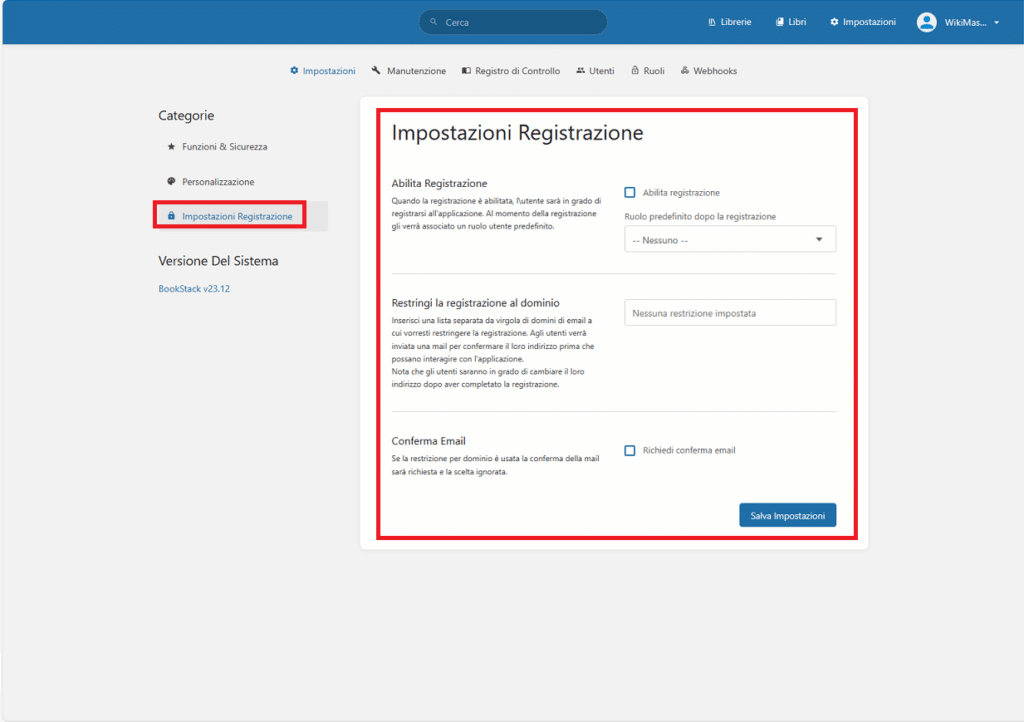Click the palette icon next to Personalizzazione

click(x=171, y=181)
